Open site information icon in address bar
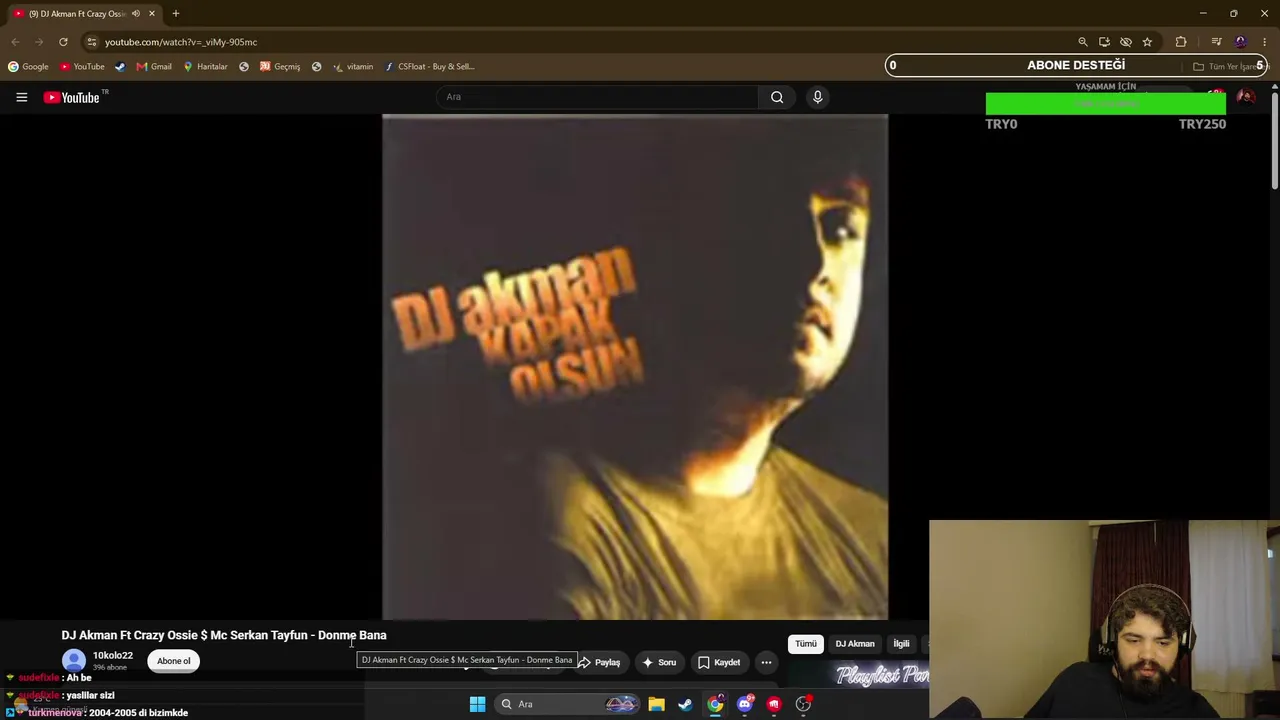This screenshot has width=1280, height=720. [92, 42]
